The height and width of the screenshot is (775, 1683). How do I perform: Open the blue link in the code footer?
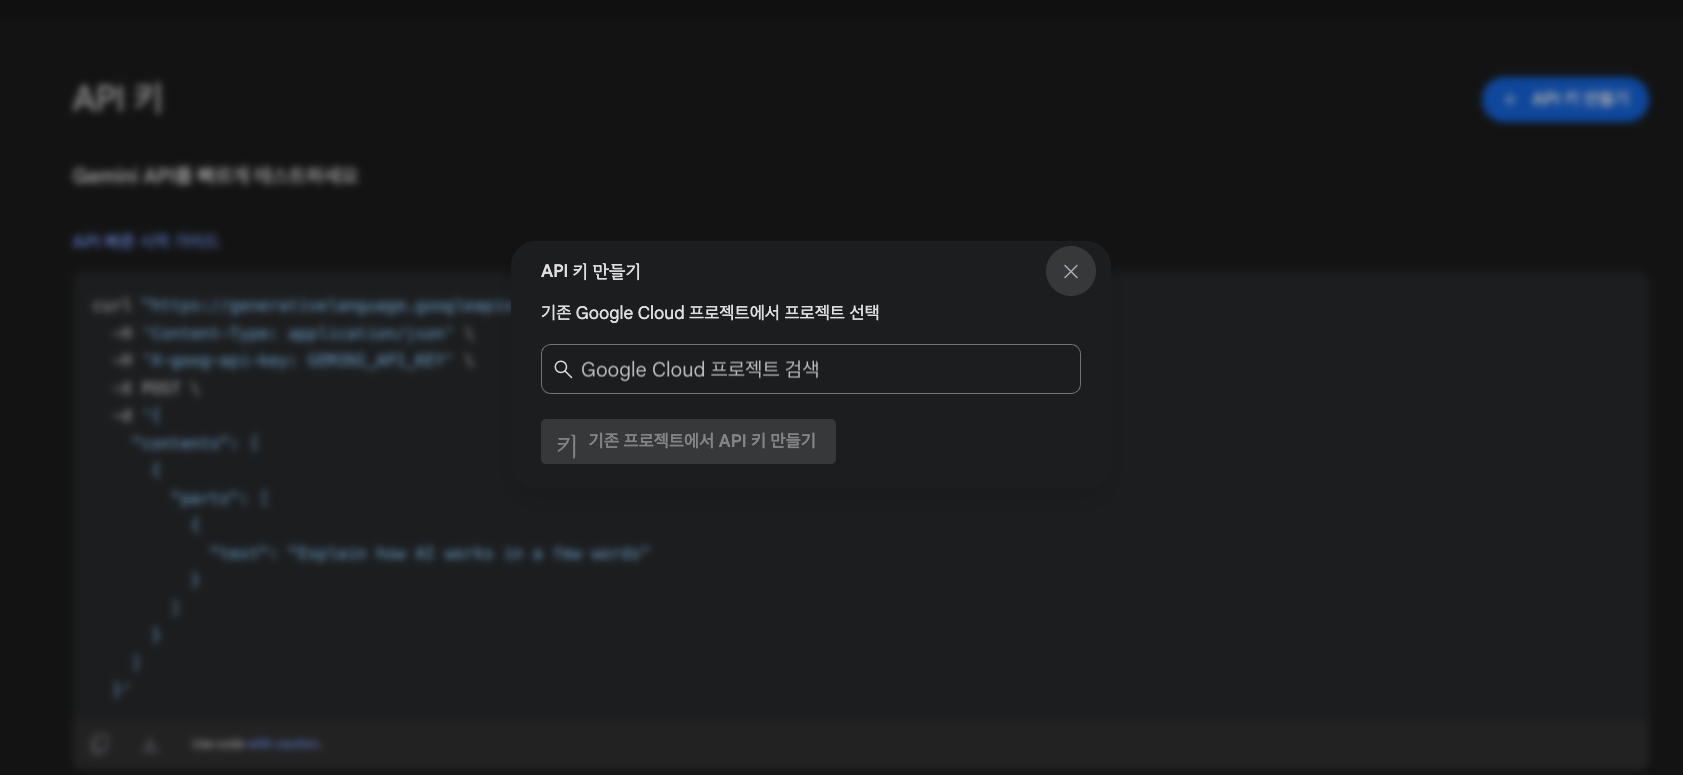click(x=283, y=744)
